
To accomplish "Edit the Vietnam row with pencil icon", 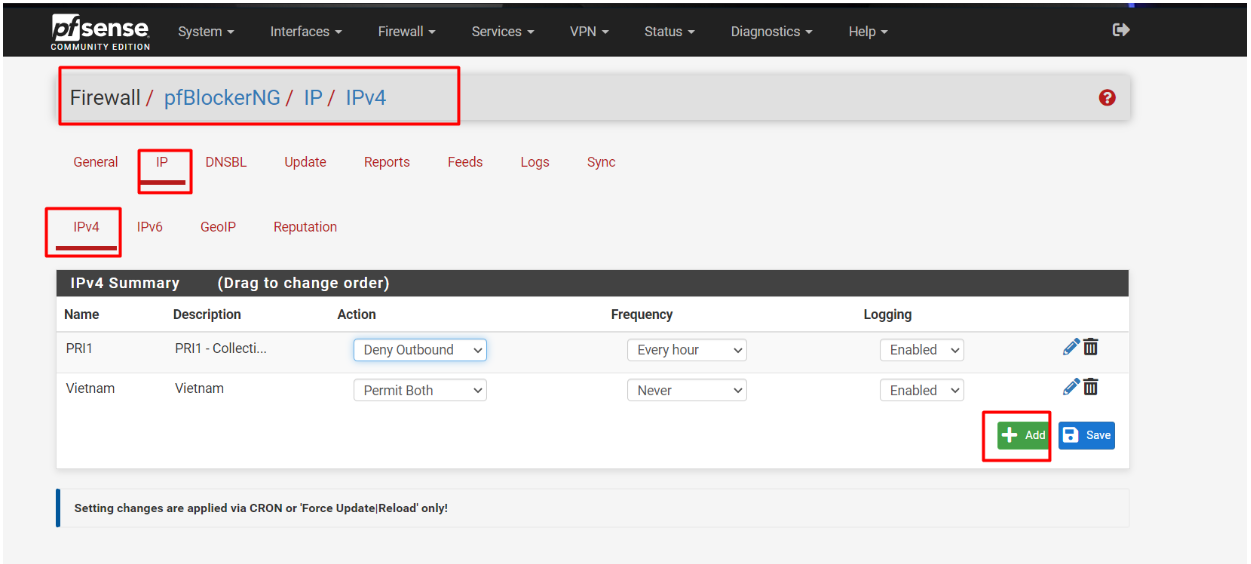I will pyautogui.click(x=1071, y=387).
